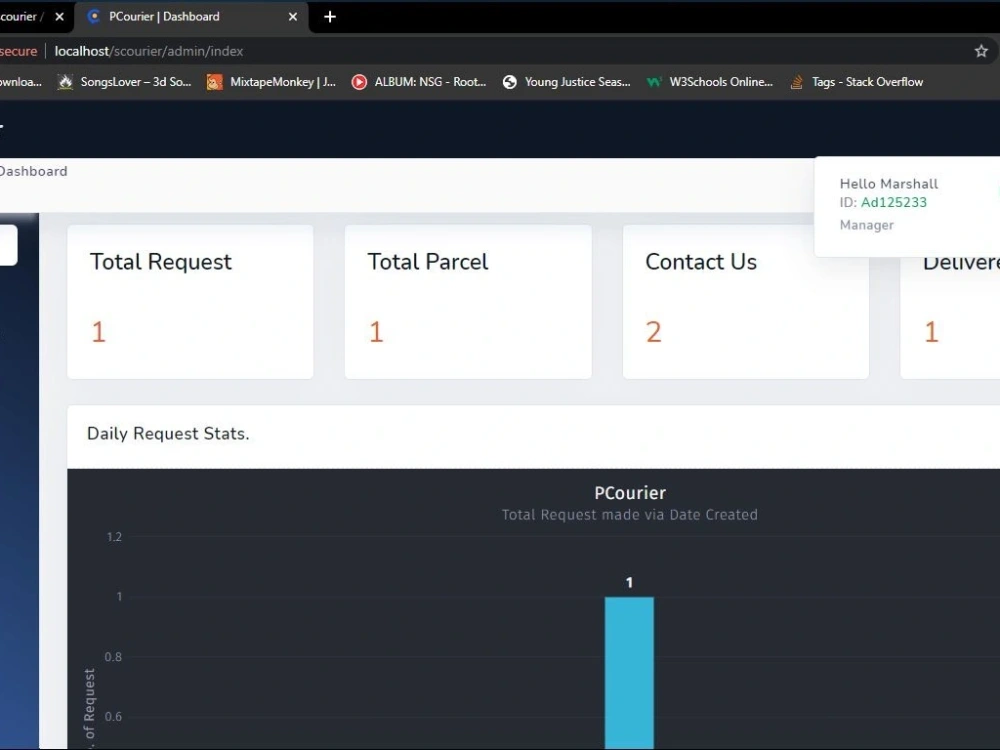
Task: Click the Total Parcel count 1
Action: pos(376,332)
